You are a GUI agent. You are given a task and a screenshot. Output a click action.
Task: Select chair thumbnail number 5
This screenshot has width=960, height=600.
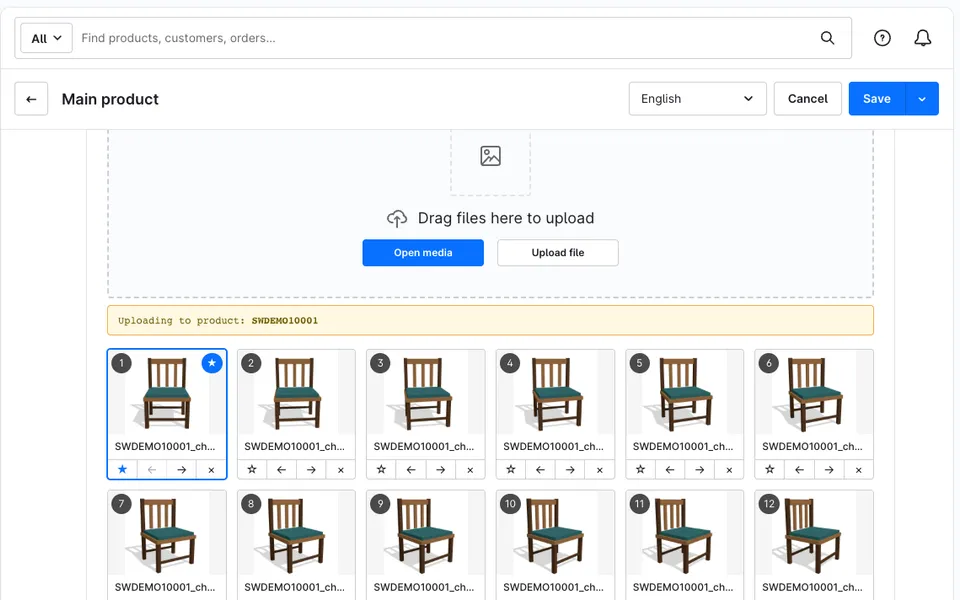pyautogui.click(x=684, y=394)
